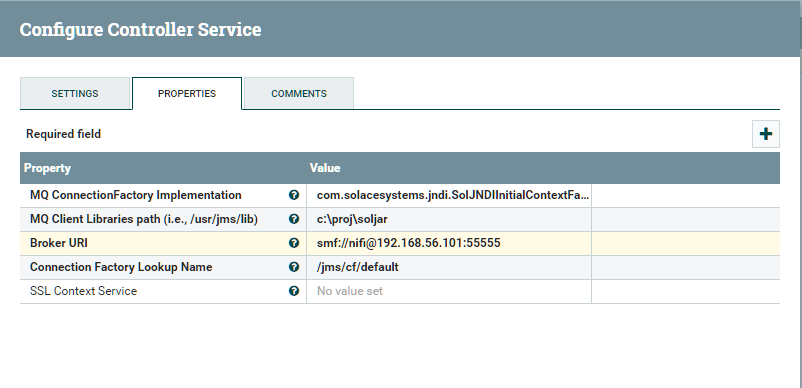Select the Properties tab
802x388 pixels.
[x=187, y=94]
